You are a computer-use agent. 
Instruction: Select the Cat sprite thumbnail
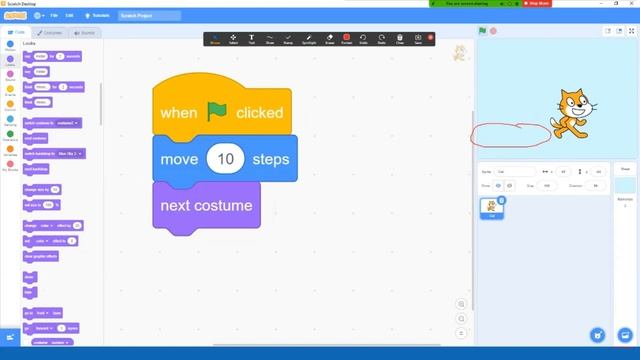tap(492, 208)
